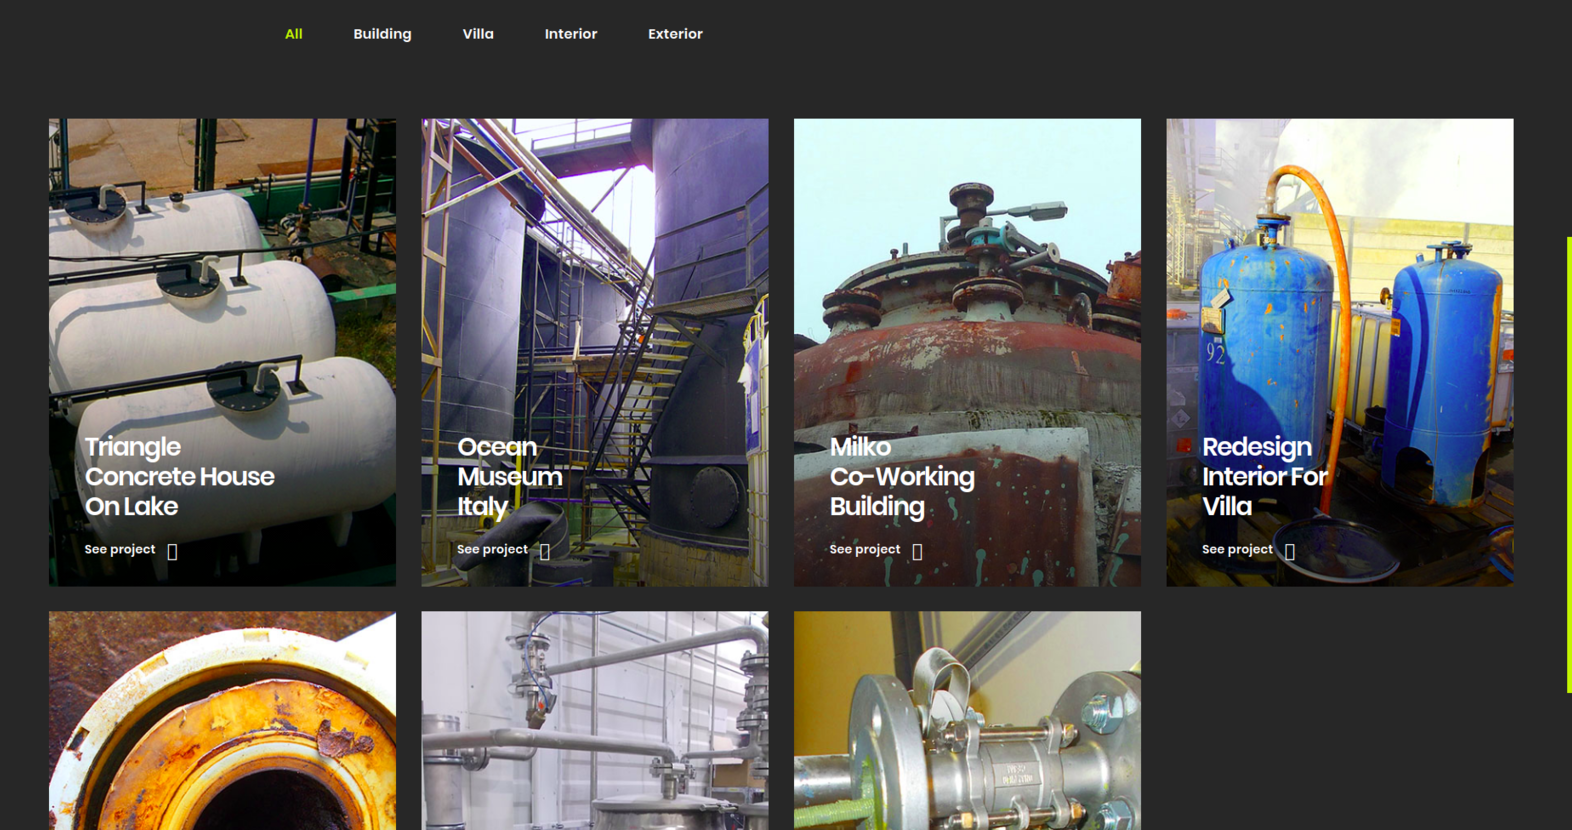Click See project under Triangle Concrete House
Screen dimensions: 1572x830
click(120, 549)
